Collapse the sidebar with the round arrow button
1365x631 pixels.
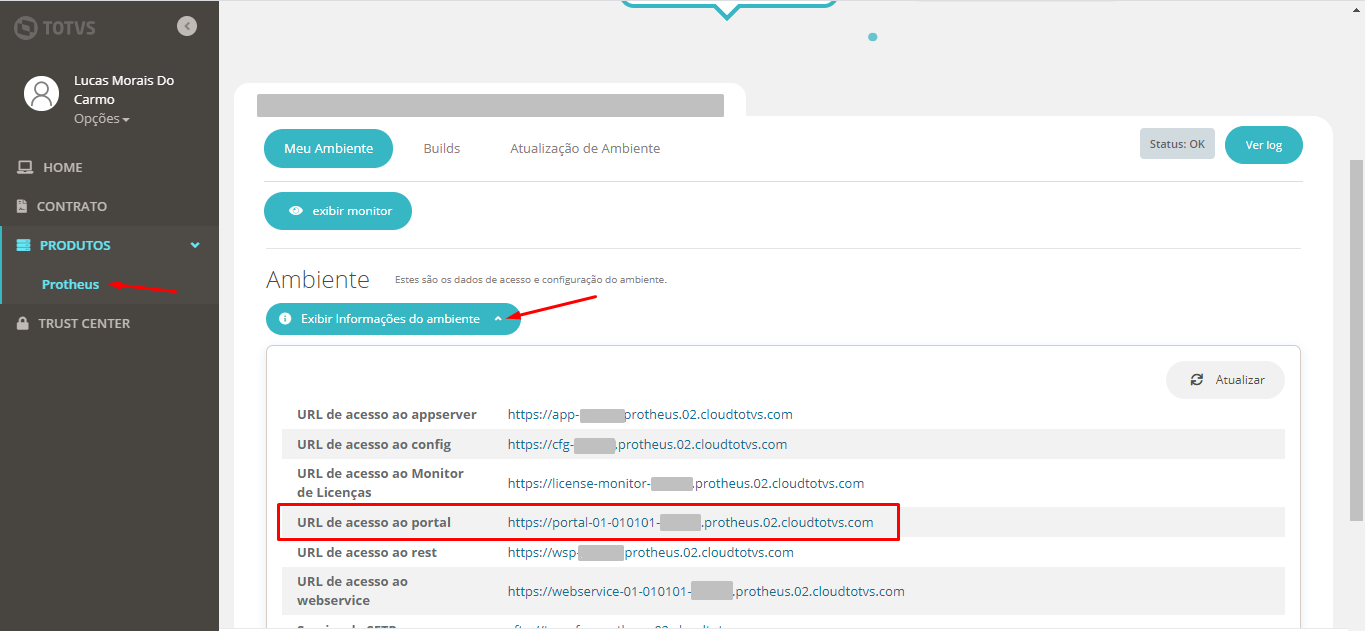coord(187,27)
